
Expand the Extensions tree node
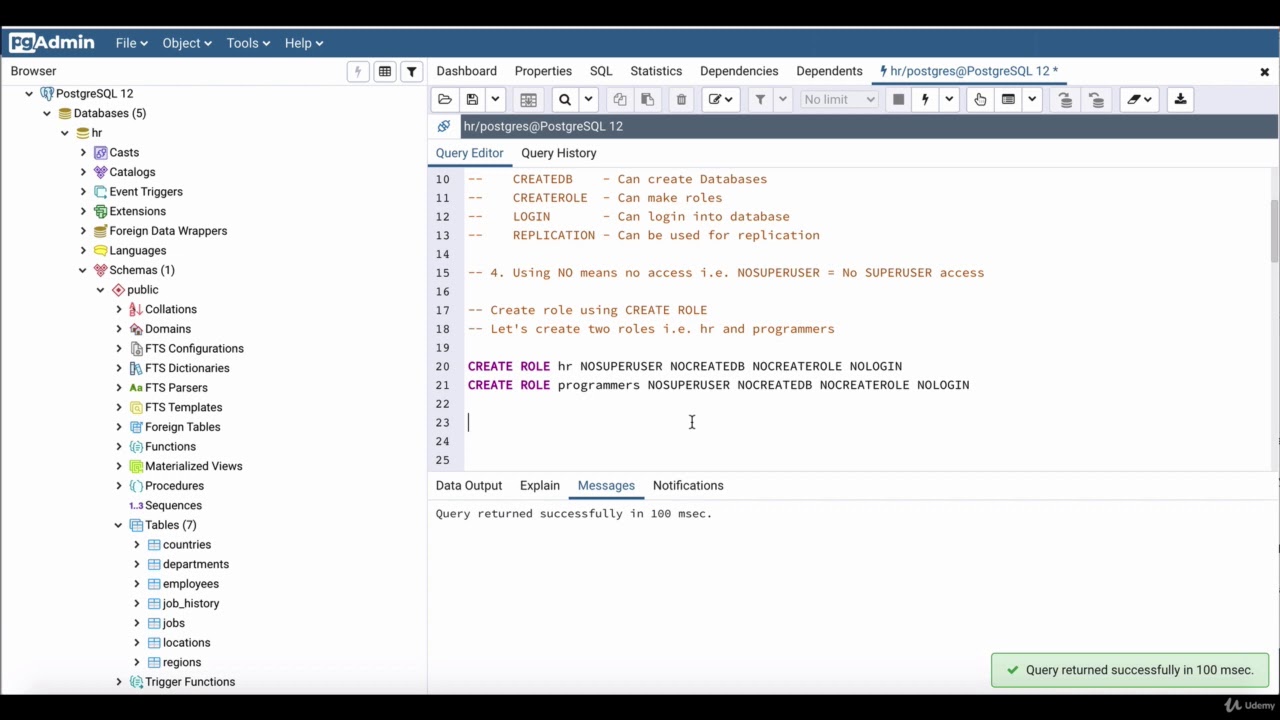tap(83, 211)
